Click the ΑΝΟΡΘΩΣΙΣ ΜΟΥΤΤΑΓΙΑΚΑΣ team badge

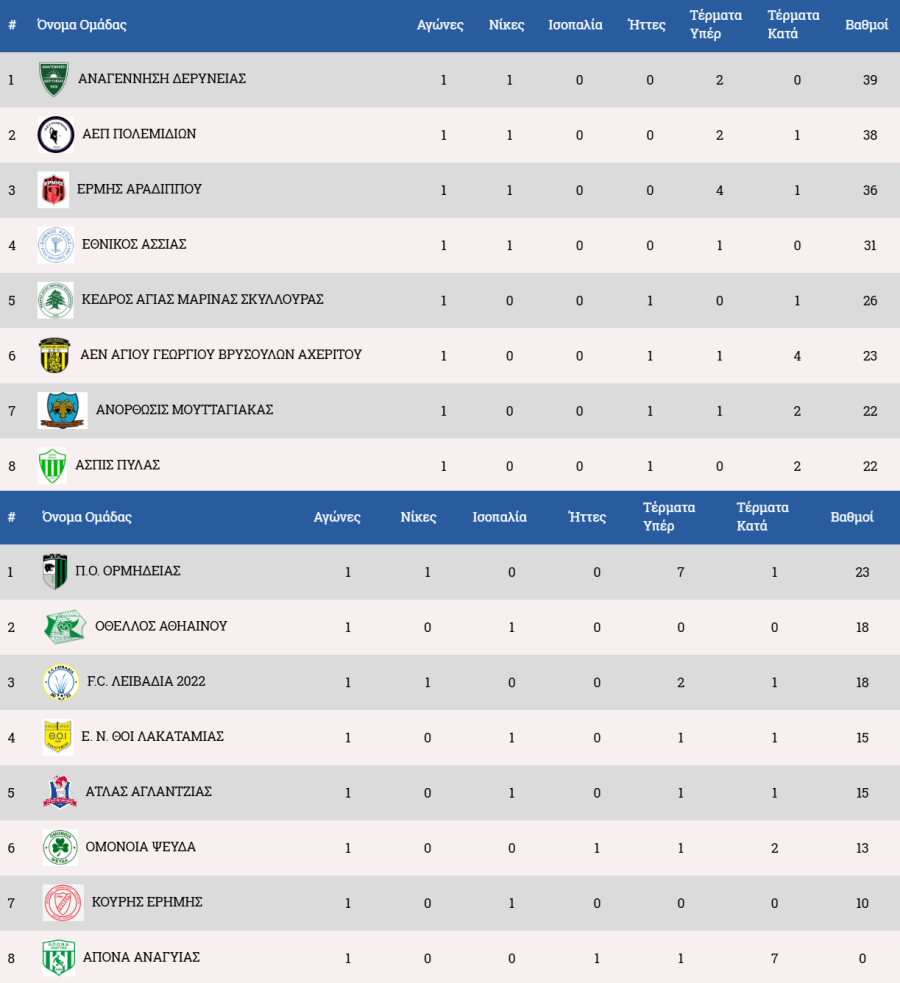click(x=62, y=410)
